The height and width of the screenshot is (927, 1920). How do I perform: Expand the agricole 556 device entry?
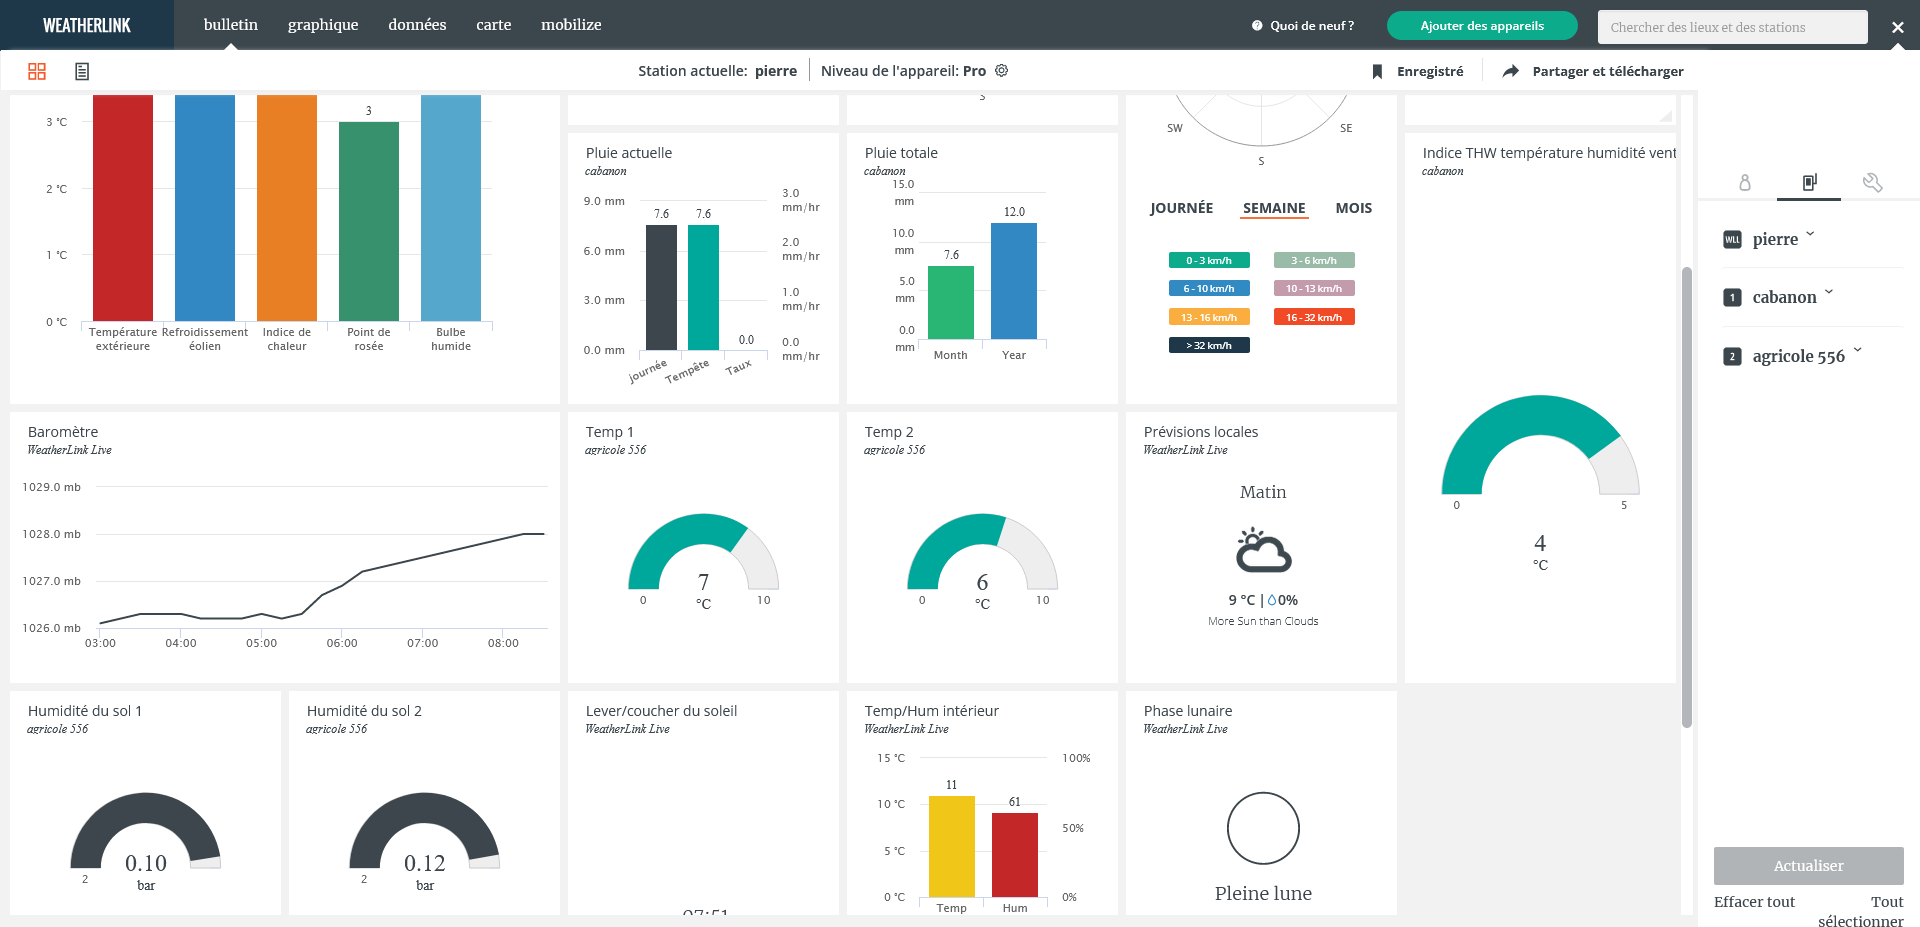click(x=1857, y=352)
